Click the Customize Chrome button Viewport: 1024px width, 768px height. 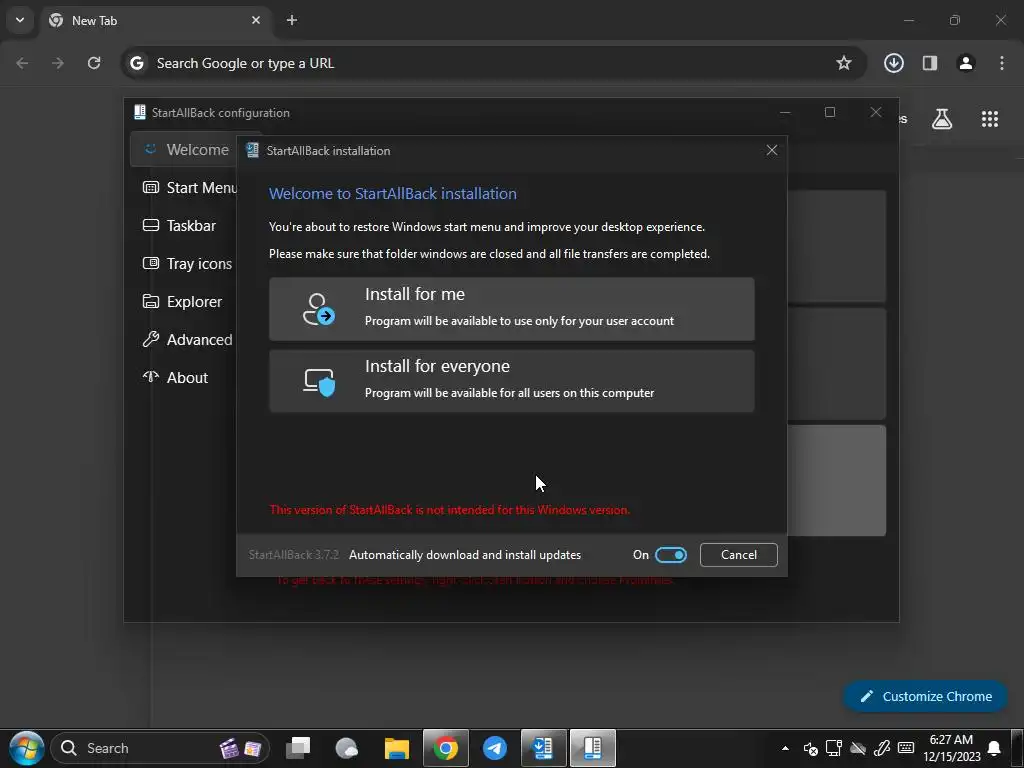click(925, 696)
